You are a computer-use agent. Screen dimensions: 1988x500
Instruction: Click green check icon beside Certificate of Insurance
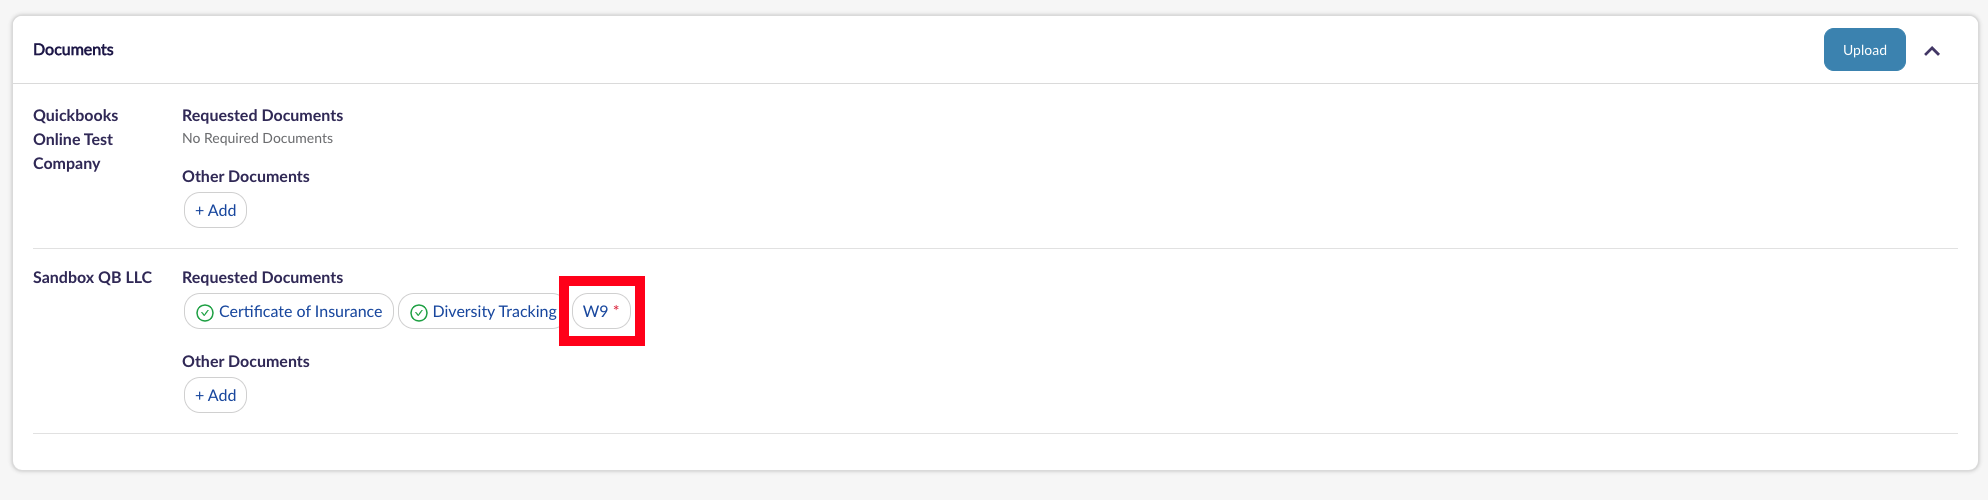[x=205, y=313]
